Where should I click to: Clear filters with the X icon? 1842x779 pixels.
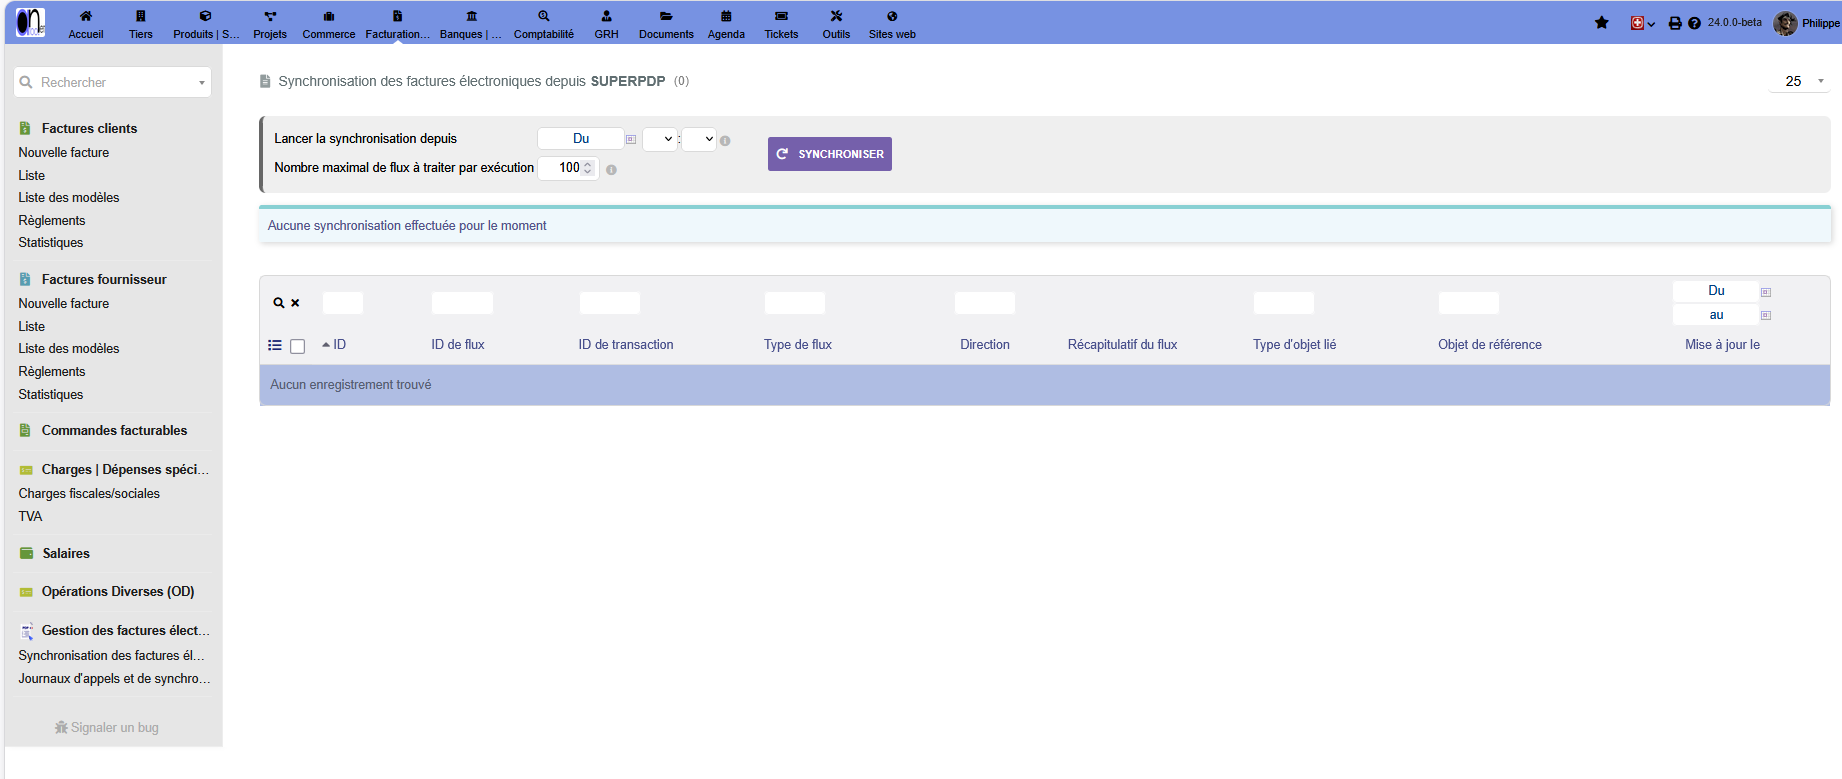pos(295,303)
